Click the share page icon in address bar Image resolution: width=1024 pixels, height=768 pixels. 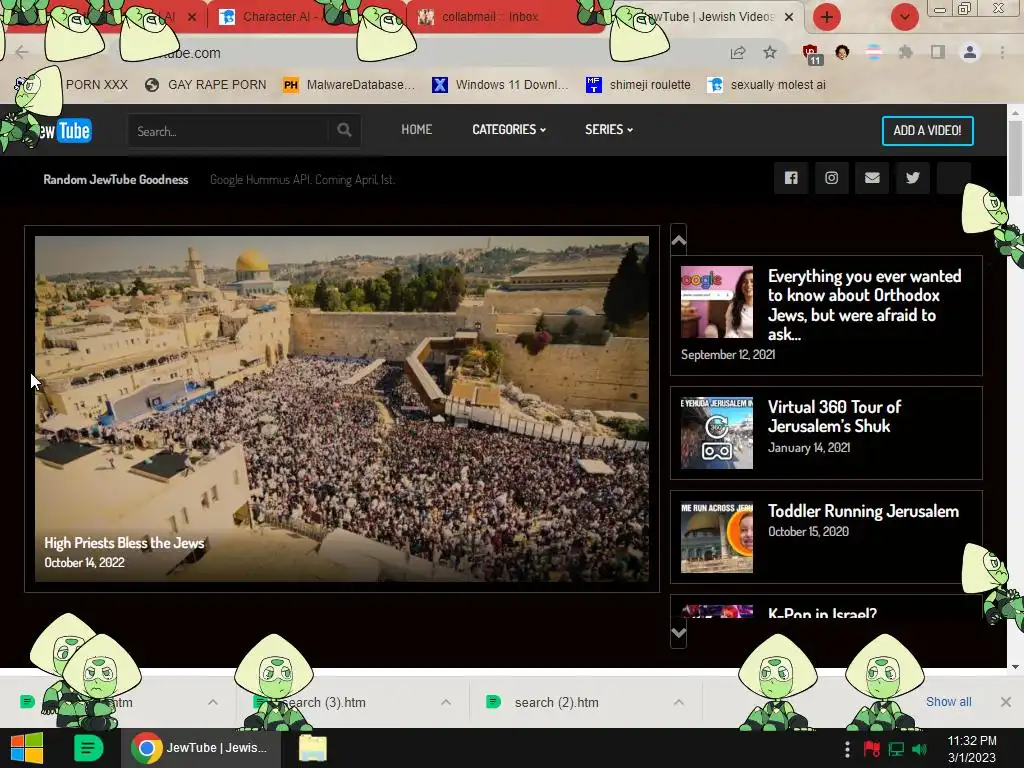pyautogui.click(x=738, y=53)
